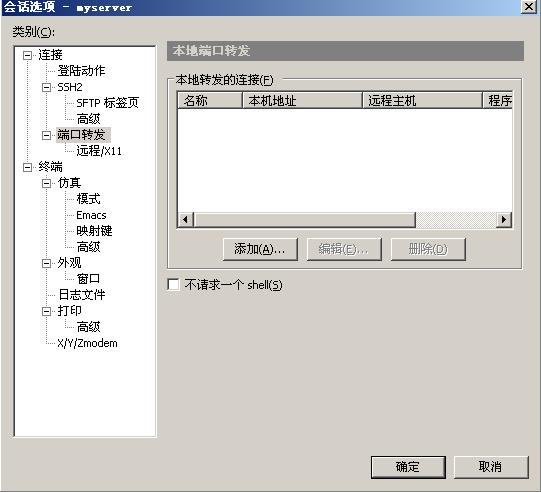Open the Emacs emulation options
This screenshot has height=492, width=541.
coord(91,215)
